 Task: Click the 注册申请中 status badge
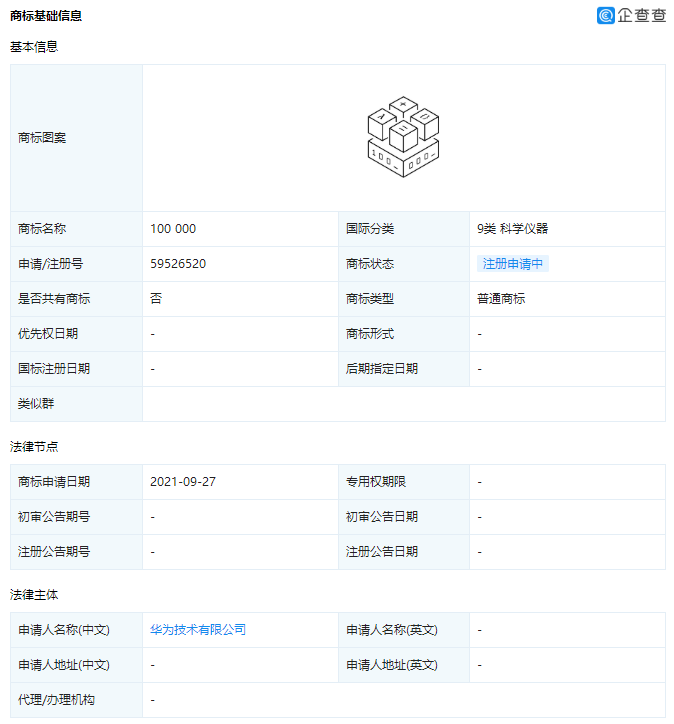tap(513, 264)
